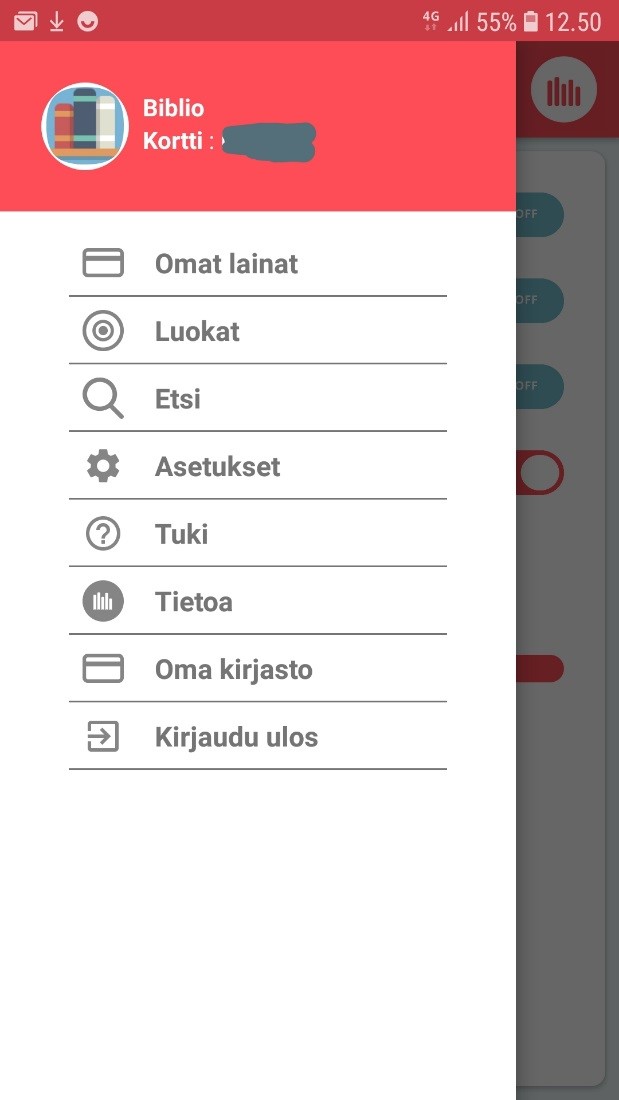The height and width of the screenshot is (1100, 619).
Task: Toggle the topmost OFF switch behind the drawer
Action: 540,214
